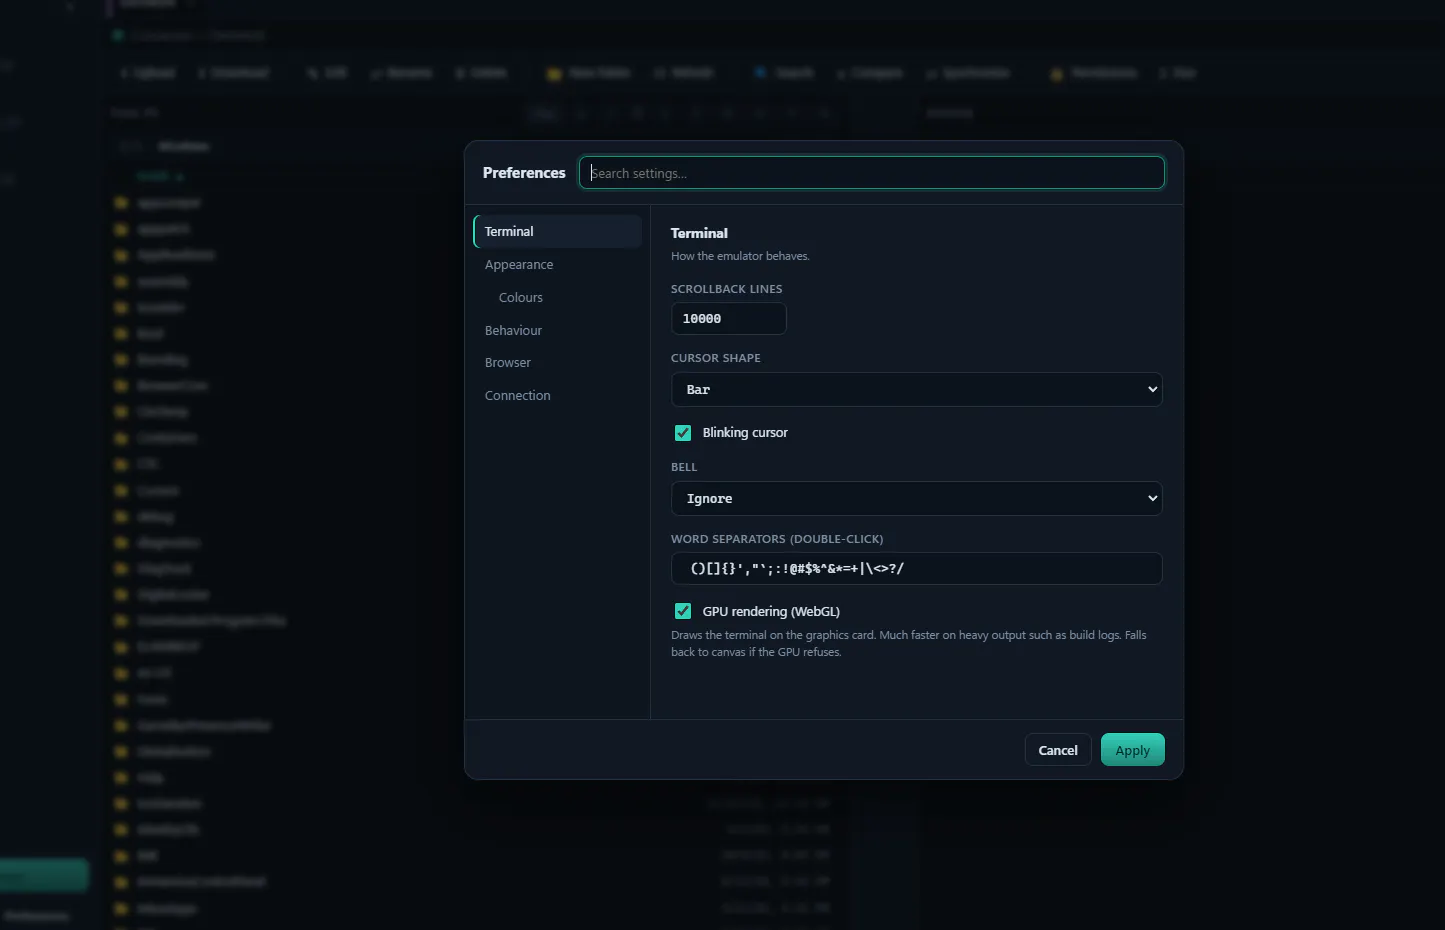Viewport: 1445px width, 930px height.
Task: Click the 'How the emulator behaves.' description
Action: click(x=740, y=256)
